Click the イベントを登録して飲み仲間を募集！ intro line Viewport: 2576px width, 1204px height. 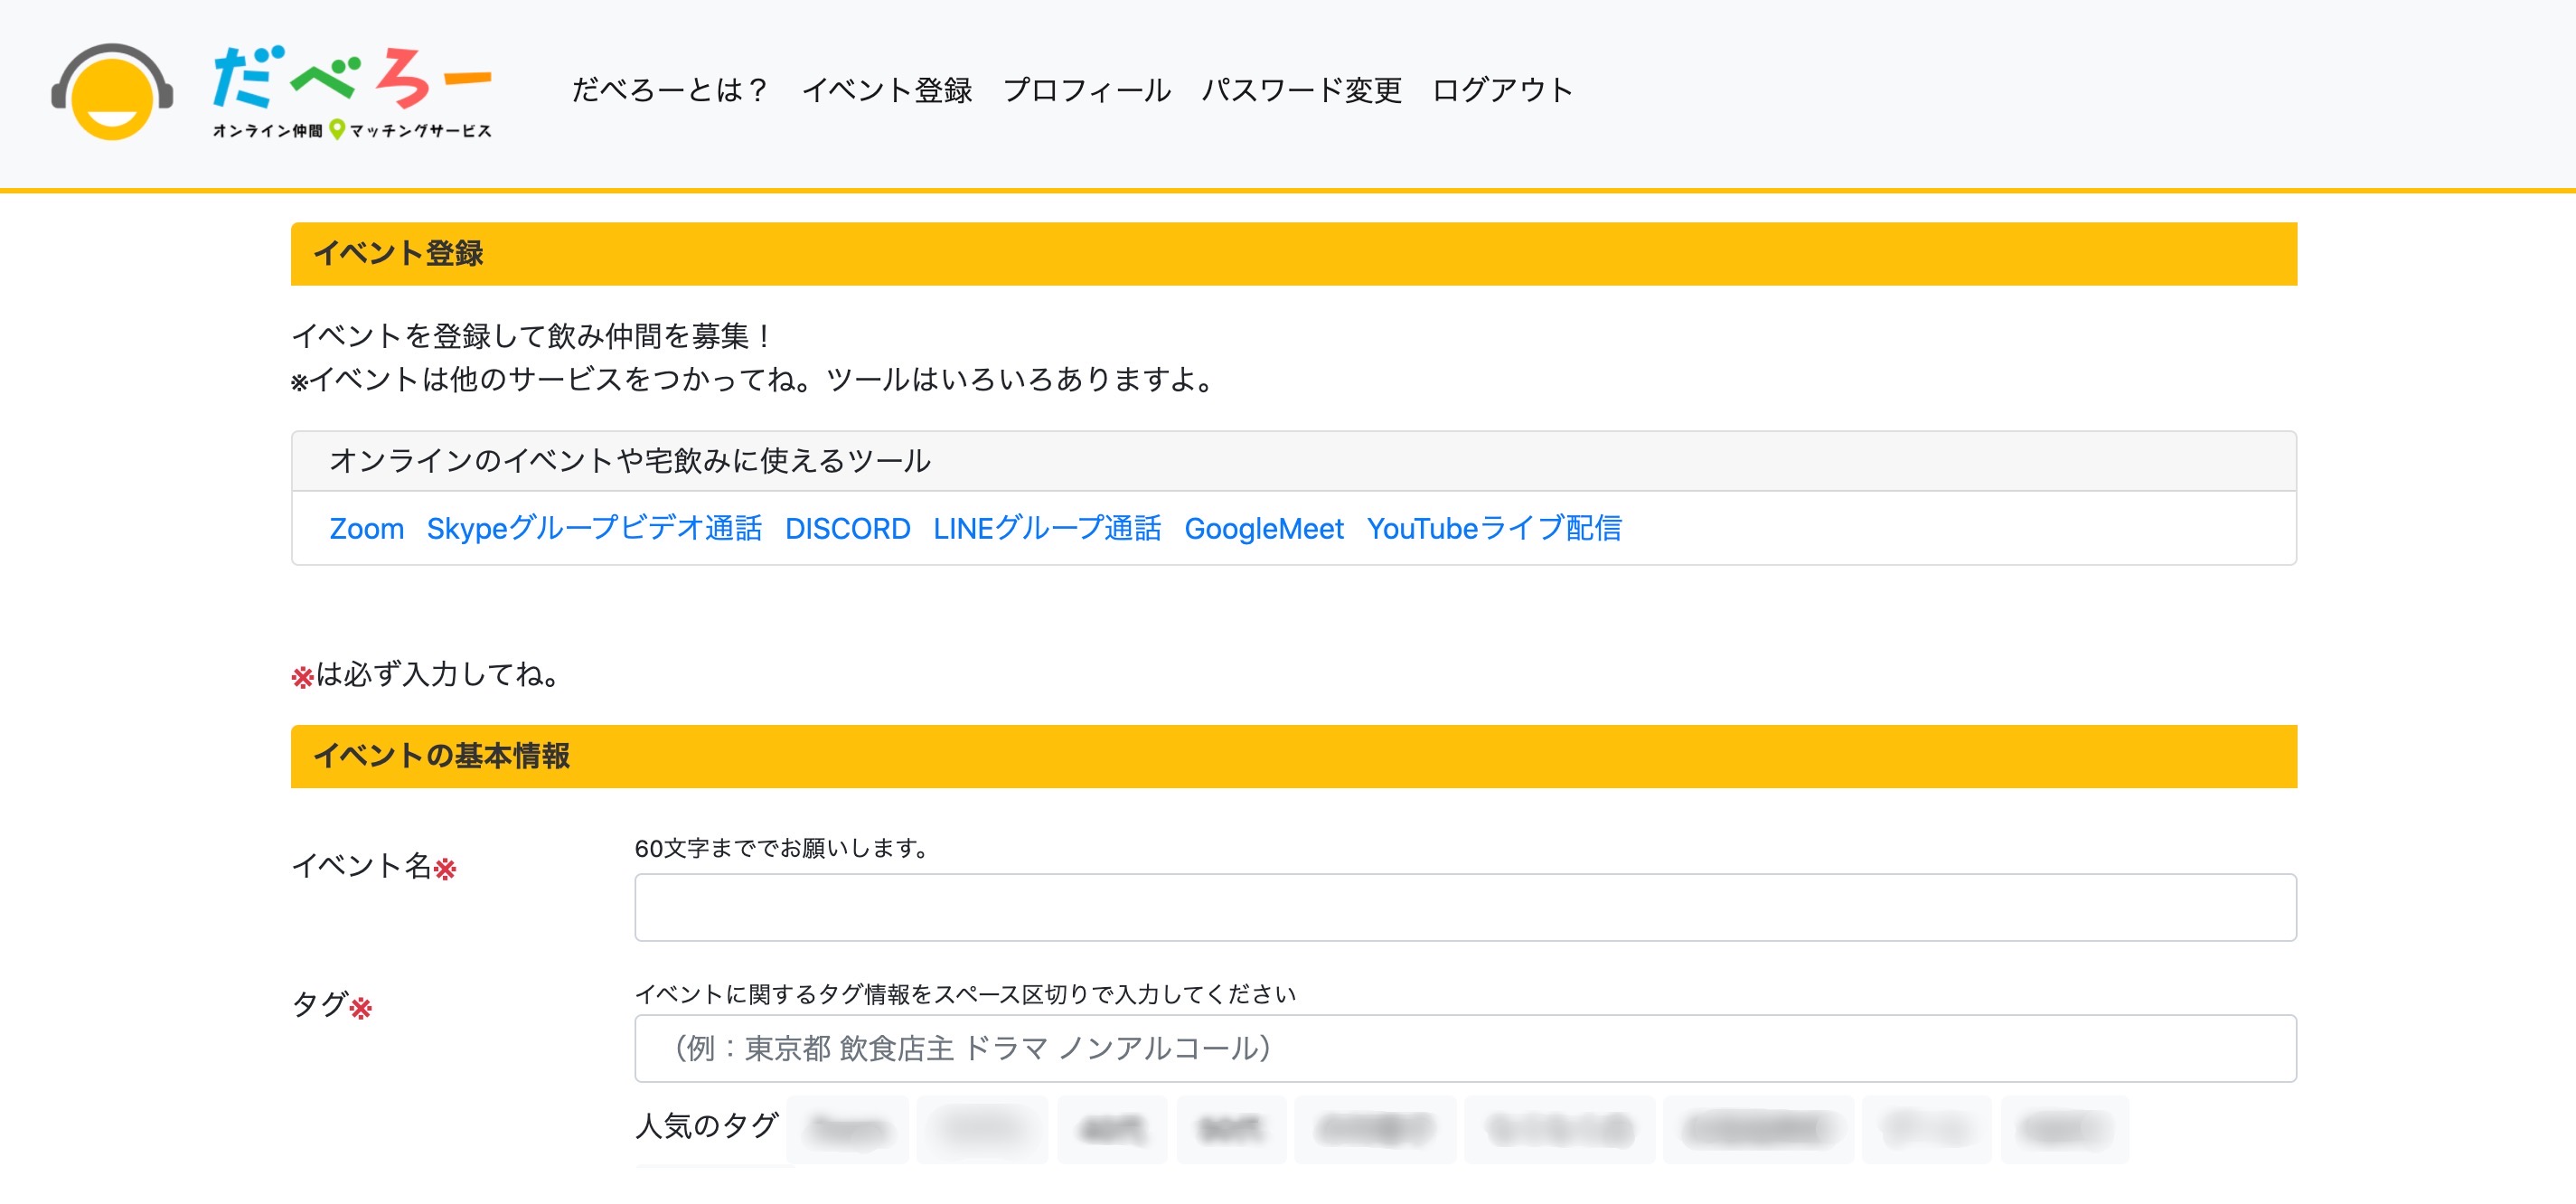(533, 336)
